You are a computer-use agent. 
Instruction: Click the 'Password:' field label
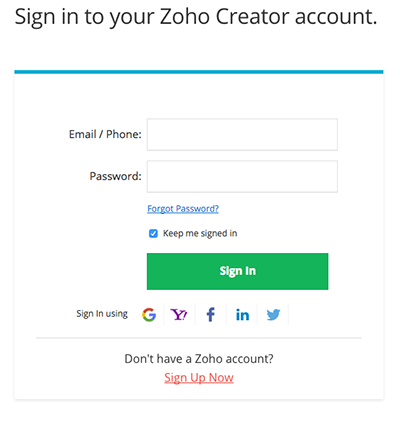pyautogui.click(x=115, y=176)
